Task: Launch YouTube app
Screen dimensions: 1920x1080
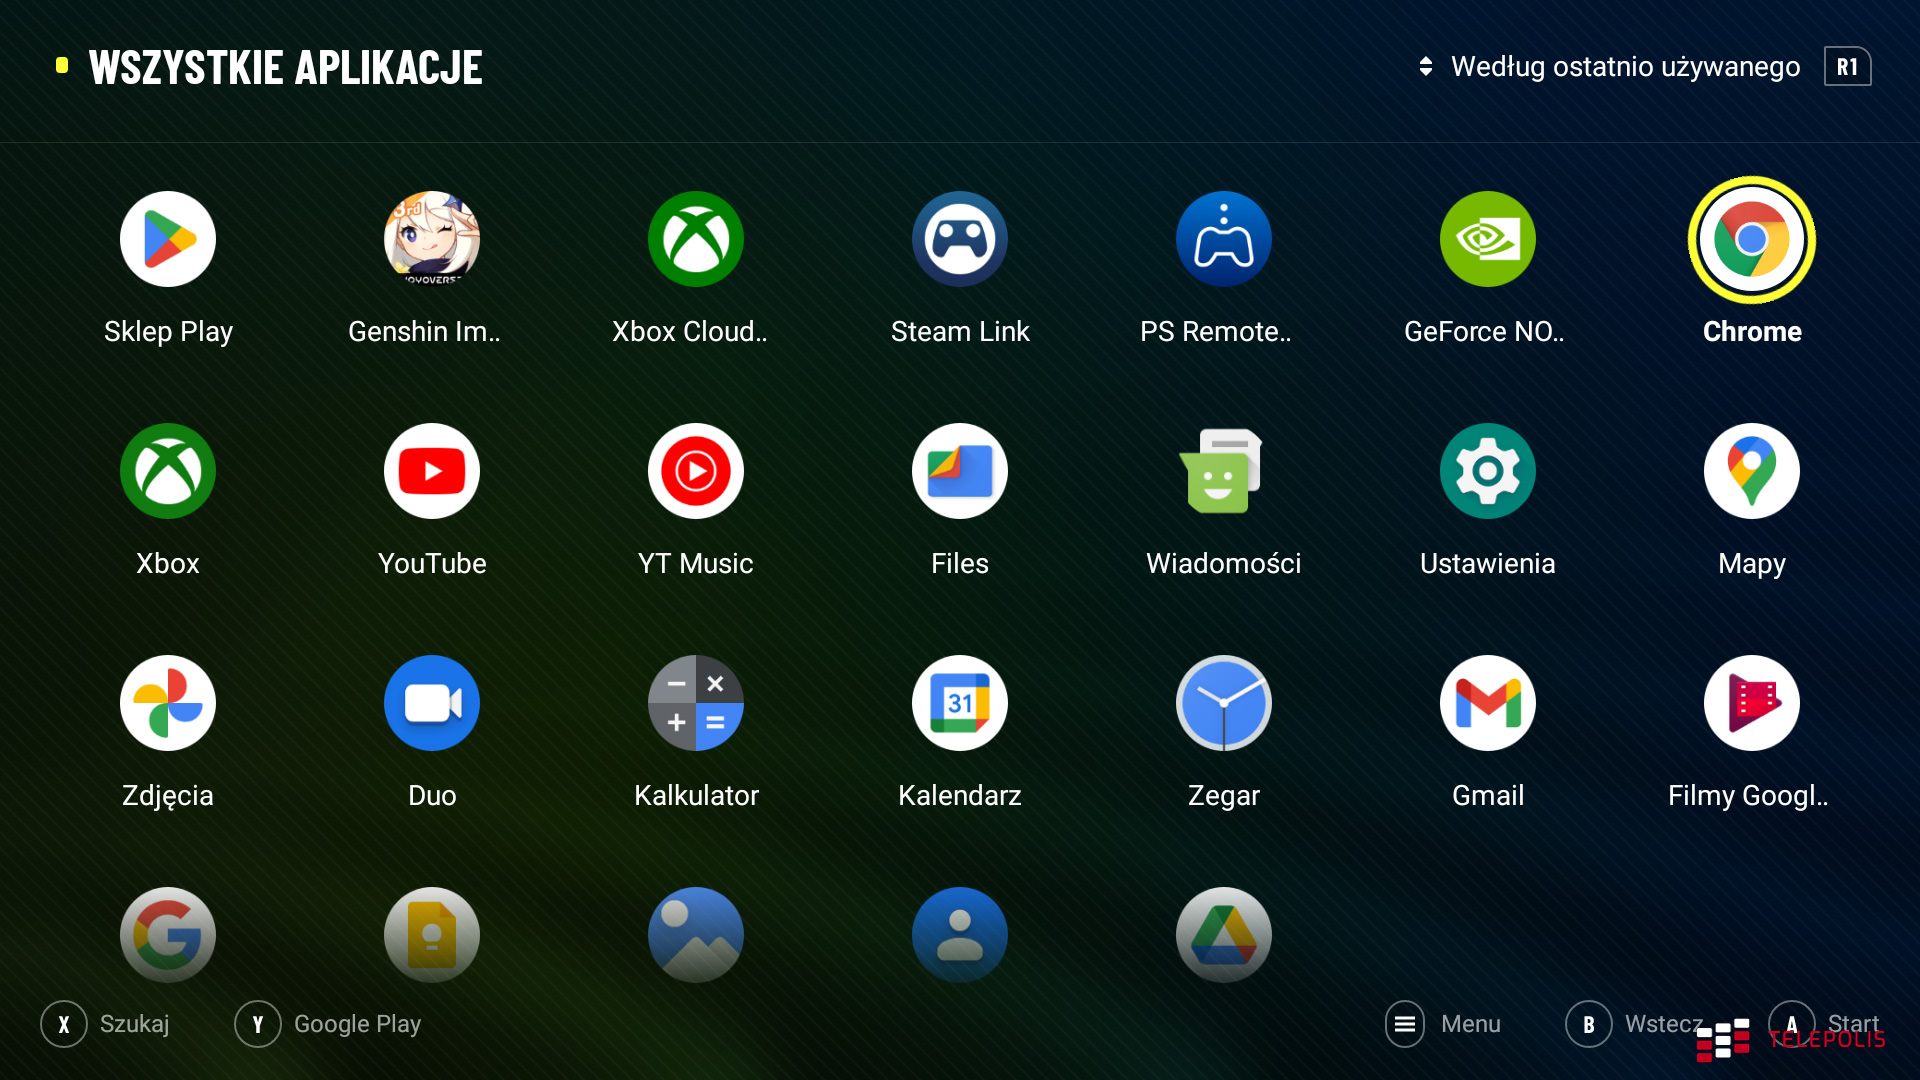Action: click(432, 472)
